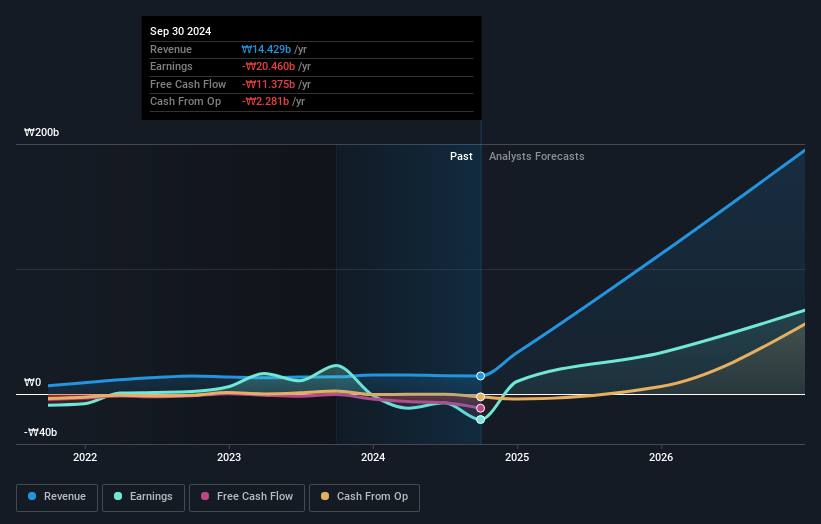Click the Analysts Forecasts label
The image size is (821, 524).
point(537,156)
